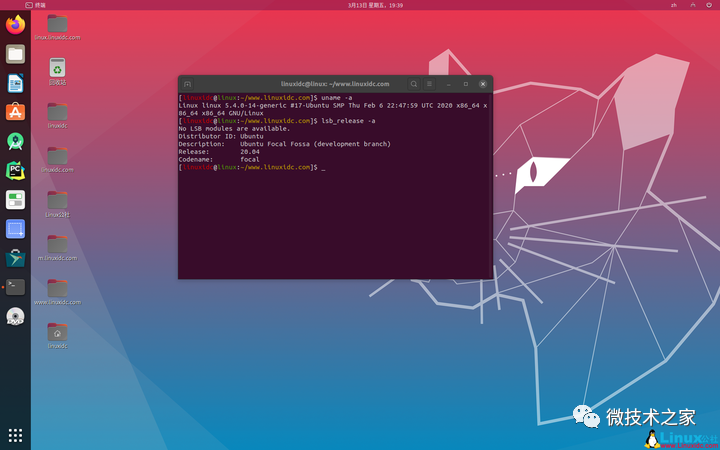Open the terminal hamburger menu
This screenshot has height=450, width=720.
pos(429,84)
